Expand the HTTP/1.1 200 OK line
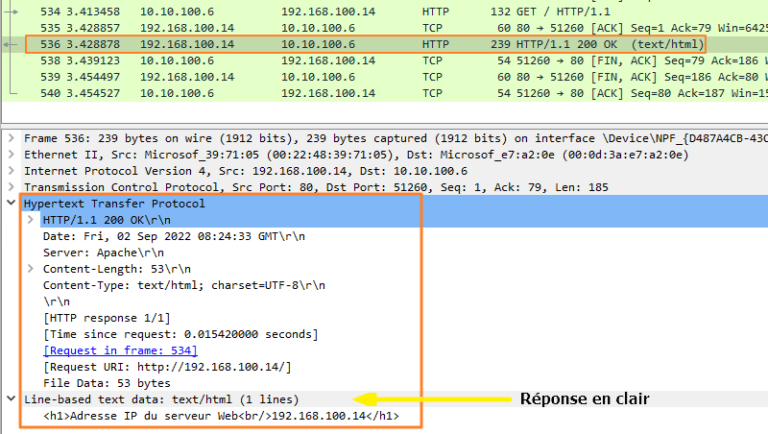768x434 pixels. click(x=30, y=219)
